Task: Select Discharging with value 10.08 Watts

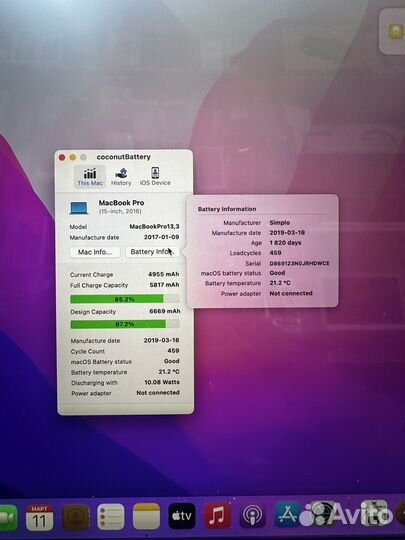Action: click(x=162, y=382)
